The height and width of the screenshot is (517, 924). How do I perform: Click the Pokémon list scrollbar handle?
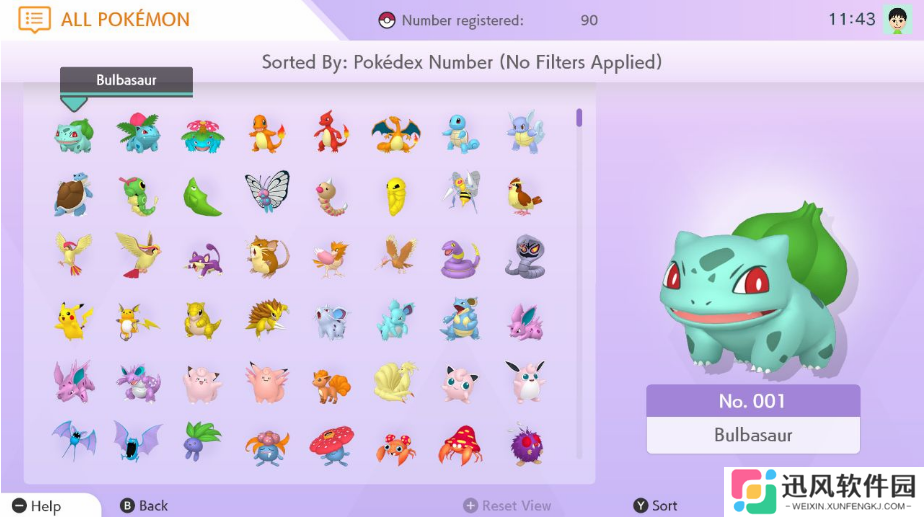579,117
